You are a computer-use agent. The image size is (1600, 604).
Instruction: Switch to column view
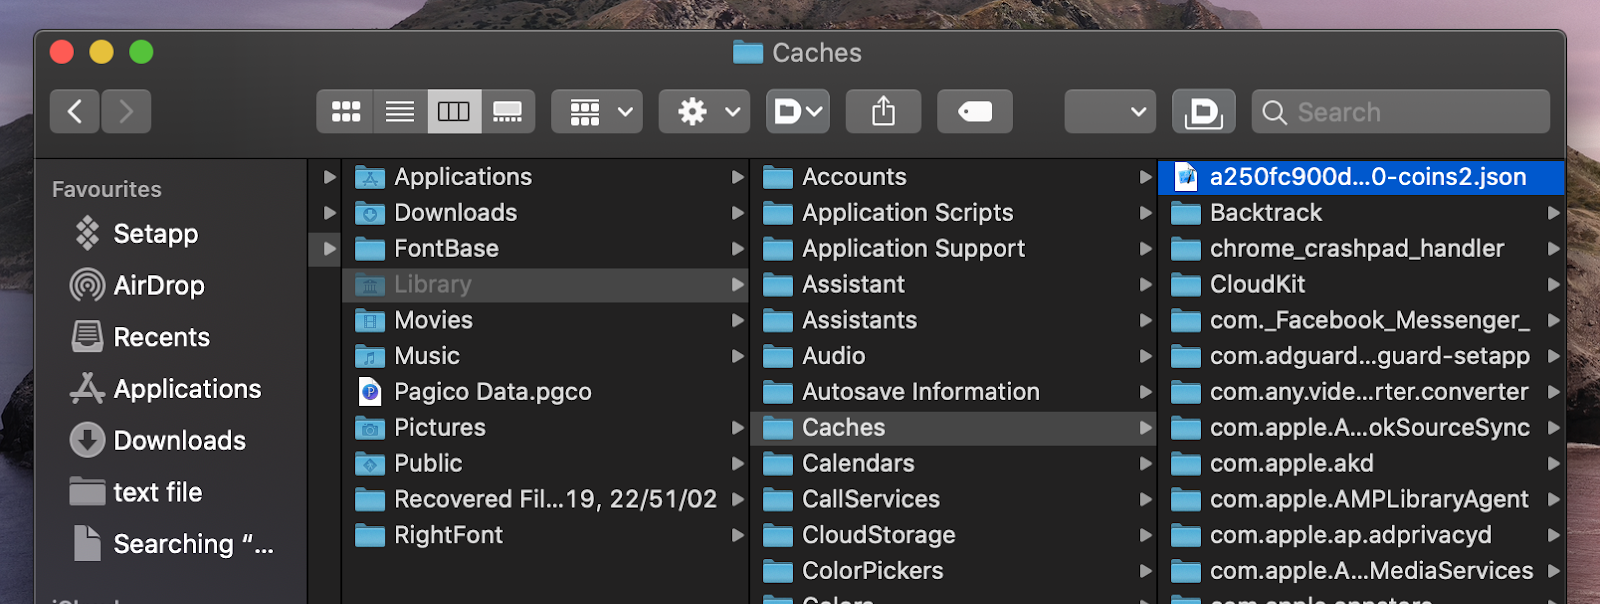click(454, 111)
